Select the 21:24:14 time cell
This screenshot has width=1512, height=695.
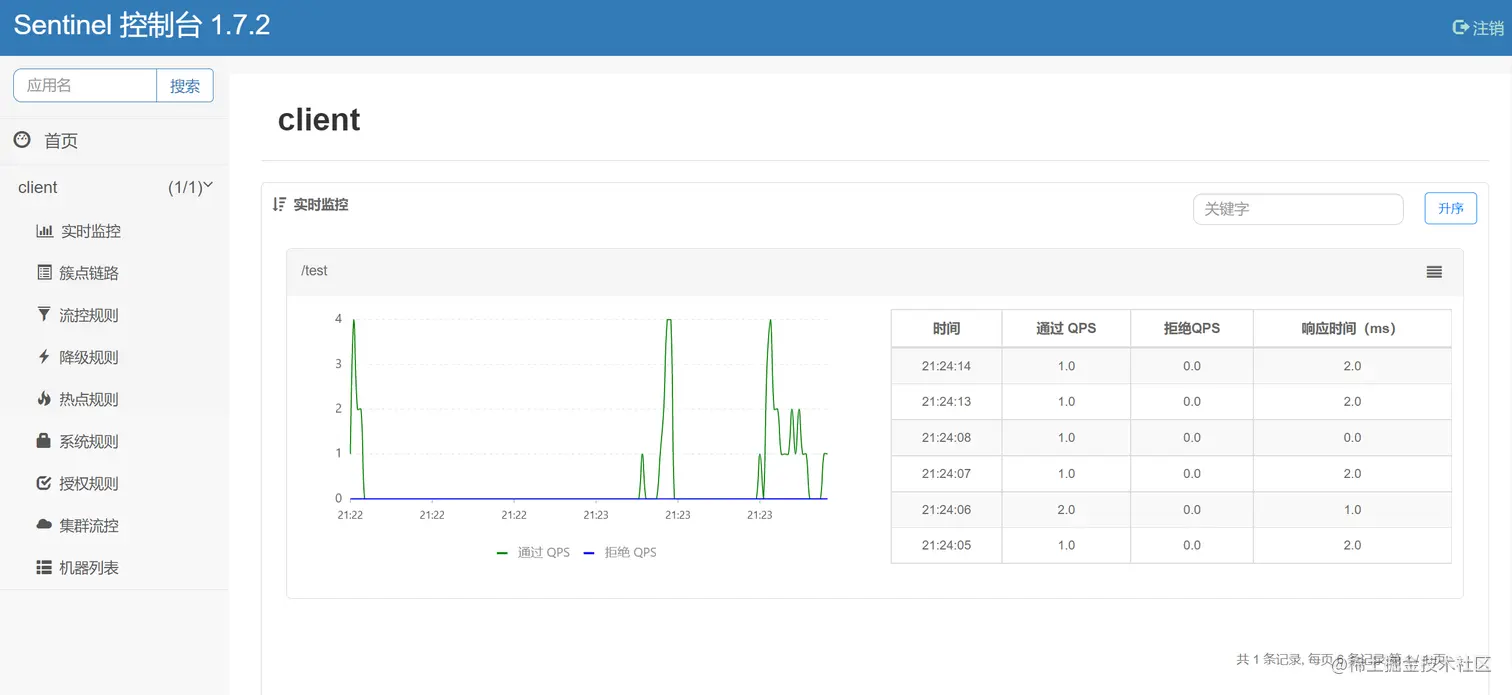(x=946, y=366)
